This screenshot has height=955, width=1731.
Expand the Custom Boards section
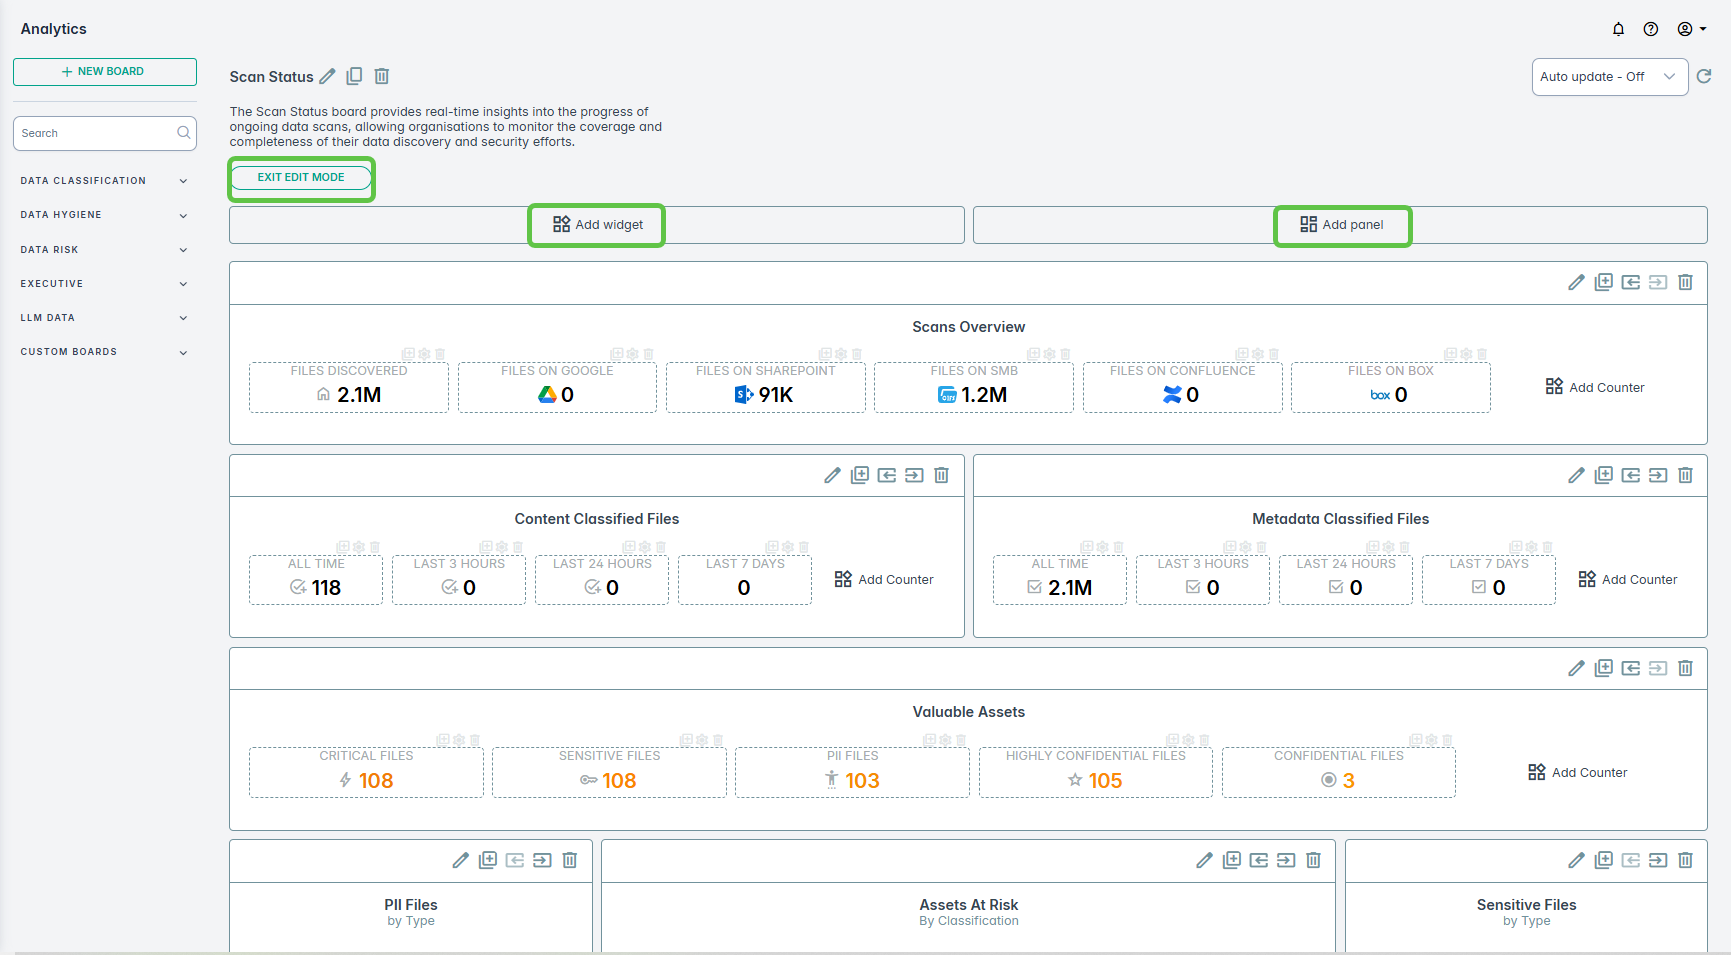click(x=104, y=352)
